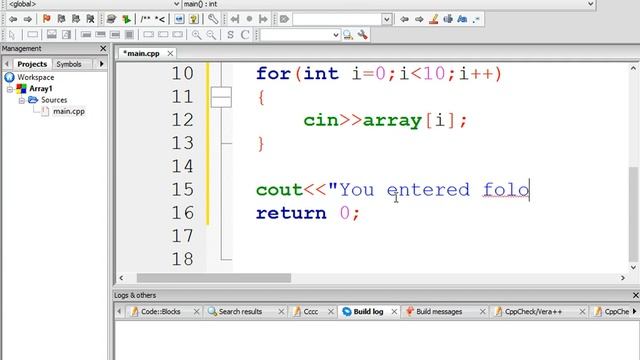Viewport: 640px width, 360px height.
Task: Click the jump forward arrow beside the orange flag
Action: point(28,19)
